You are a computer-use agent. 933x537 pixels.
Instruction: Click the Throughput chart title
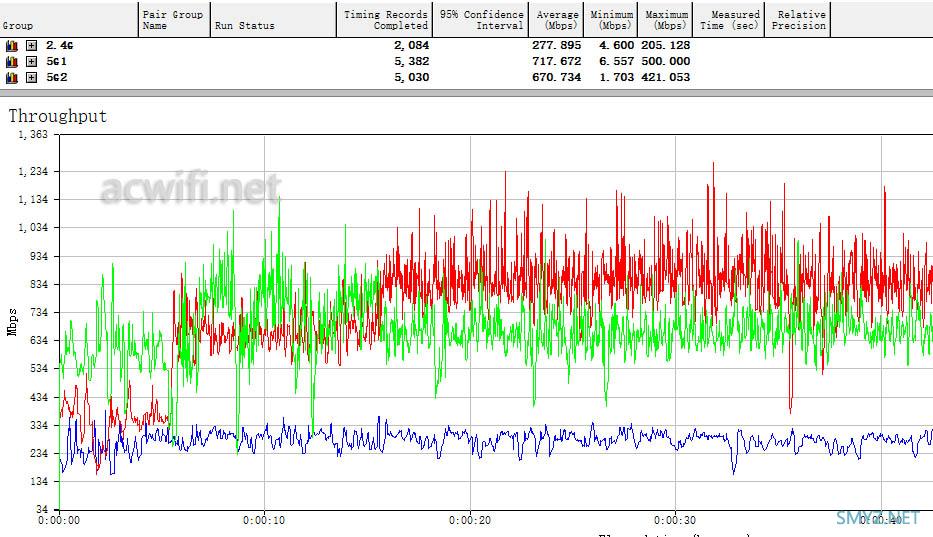click(x=58, y=116)
